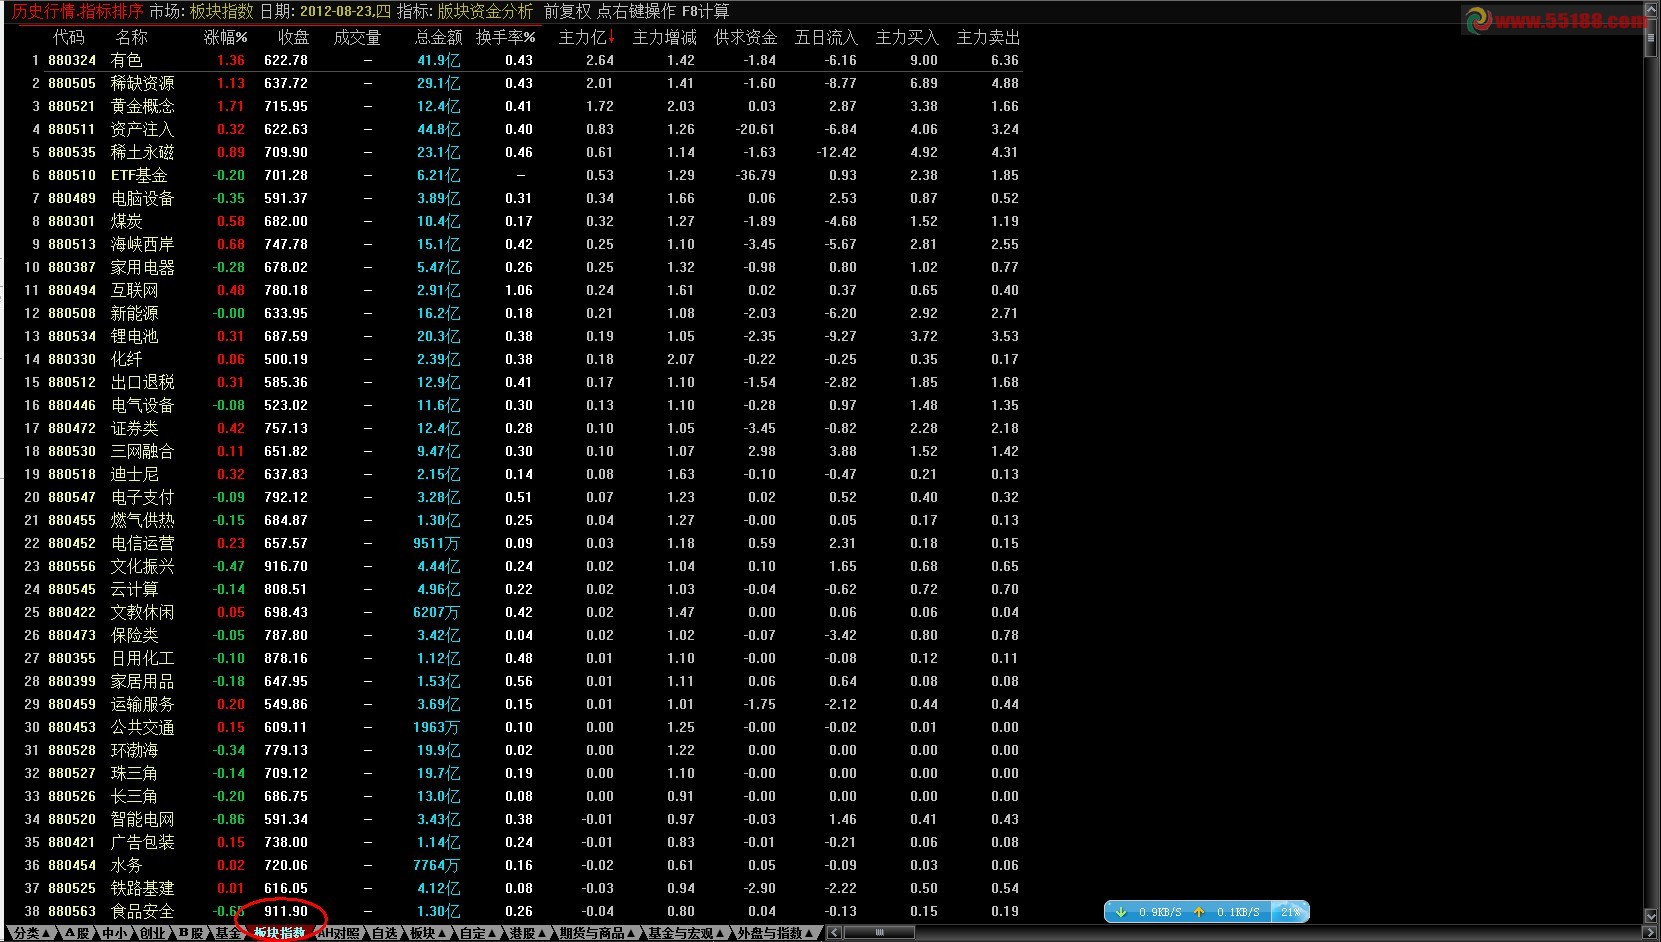Click code 880525 in 铁路基建 row
Image resolution: width=1661 pixels, height=942 pixels.
[x=72, y=888]
